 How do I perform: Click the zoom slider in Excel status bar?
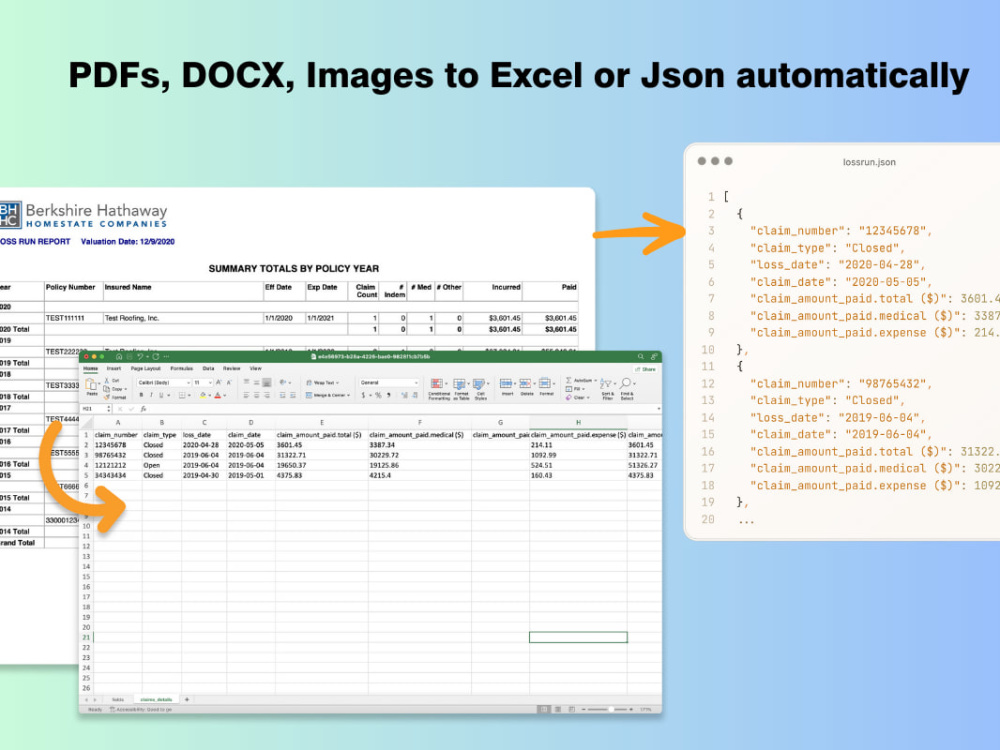pos(611,709)
